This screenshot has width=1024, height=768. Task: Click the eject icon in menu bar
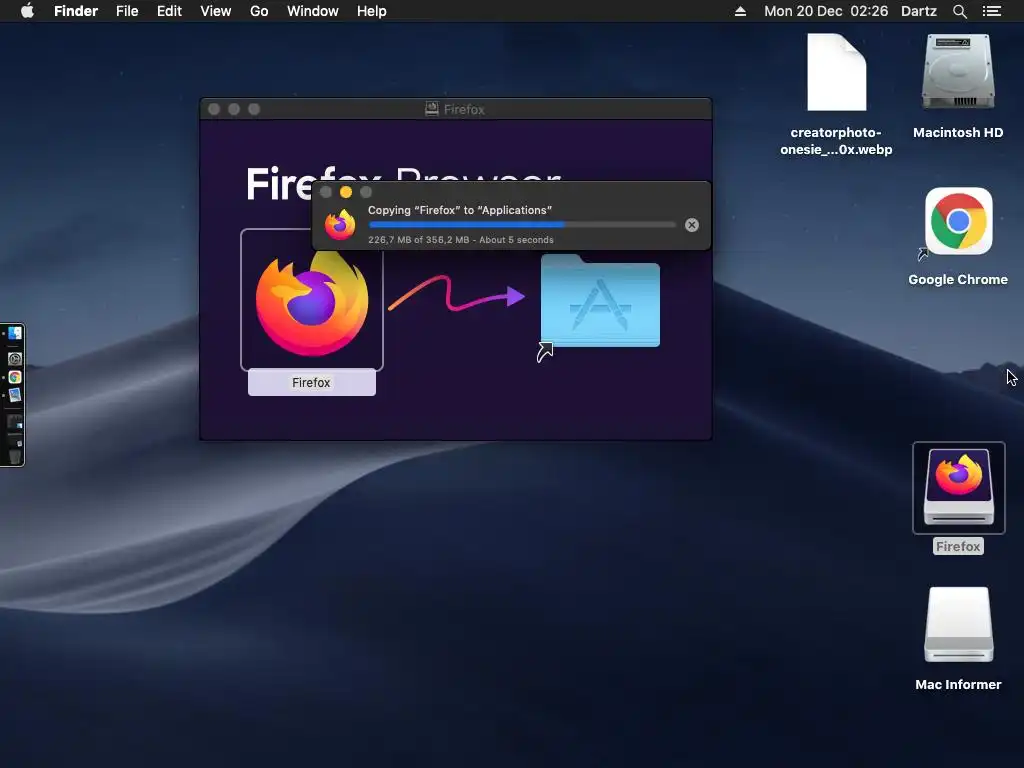point(740,11)
